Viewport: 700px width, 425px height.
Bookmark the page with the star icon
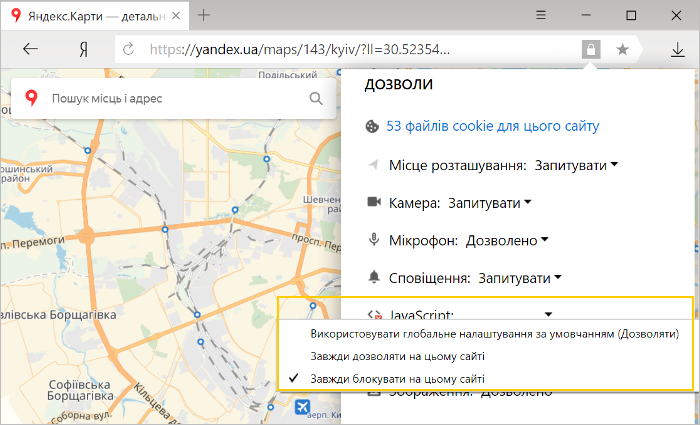coord(622,49)
